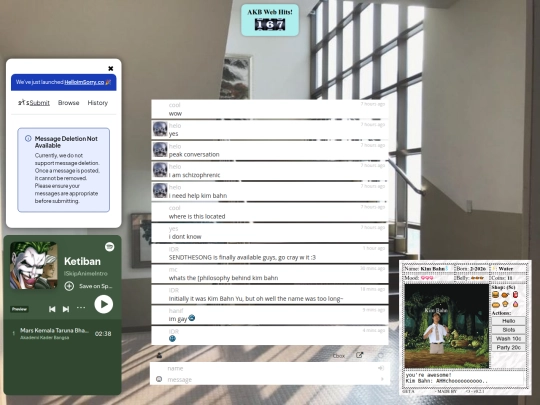The image size is (540, 405).
Task: Click the chat users icon
Action: [x=159, y=355]
